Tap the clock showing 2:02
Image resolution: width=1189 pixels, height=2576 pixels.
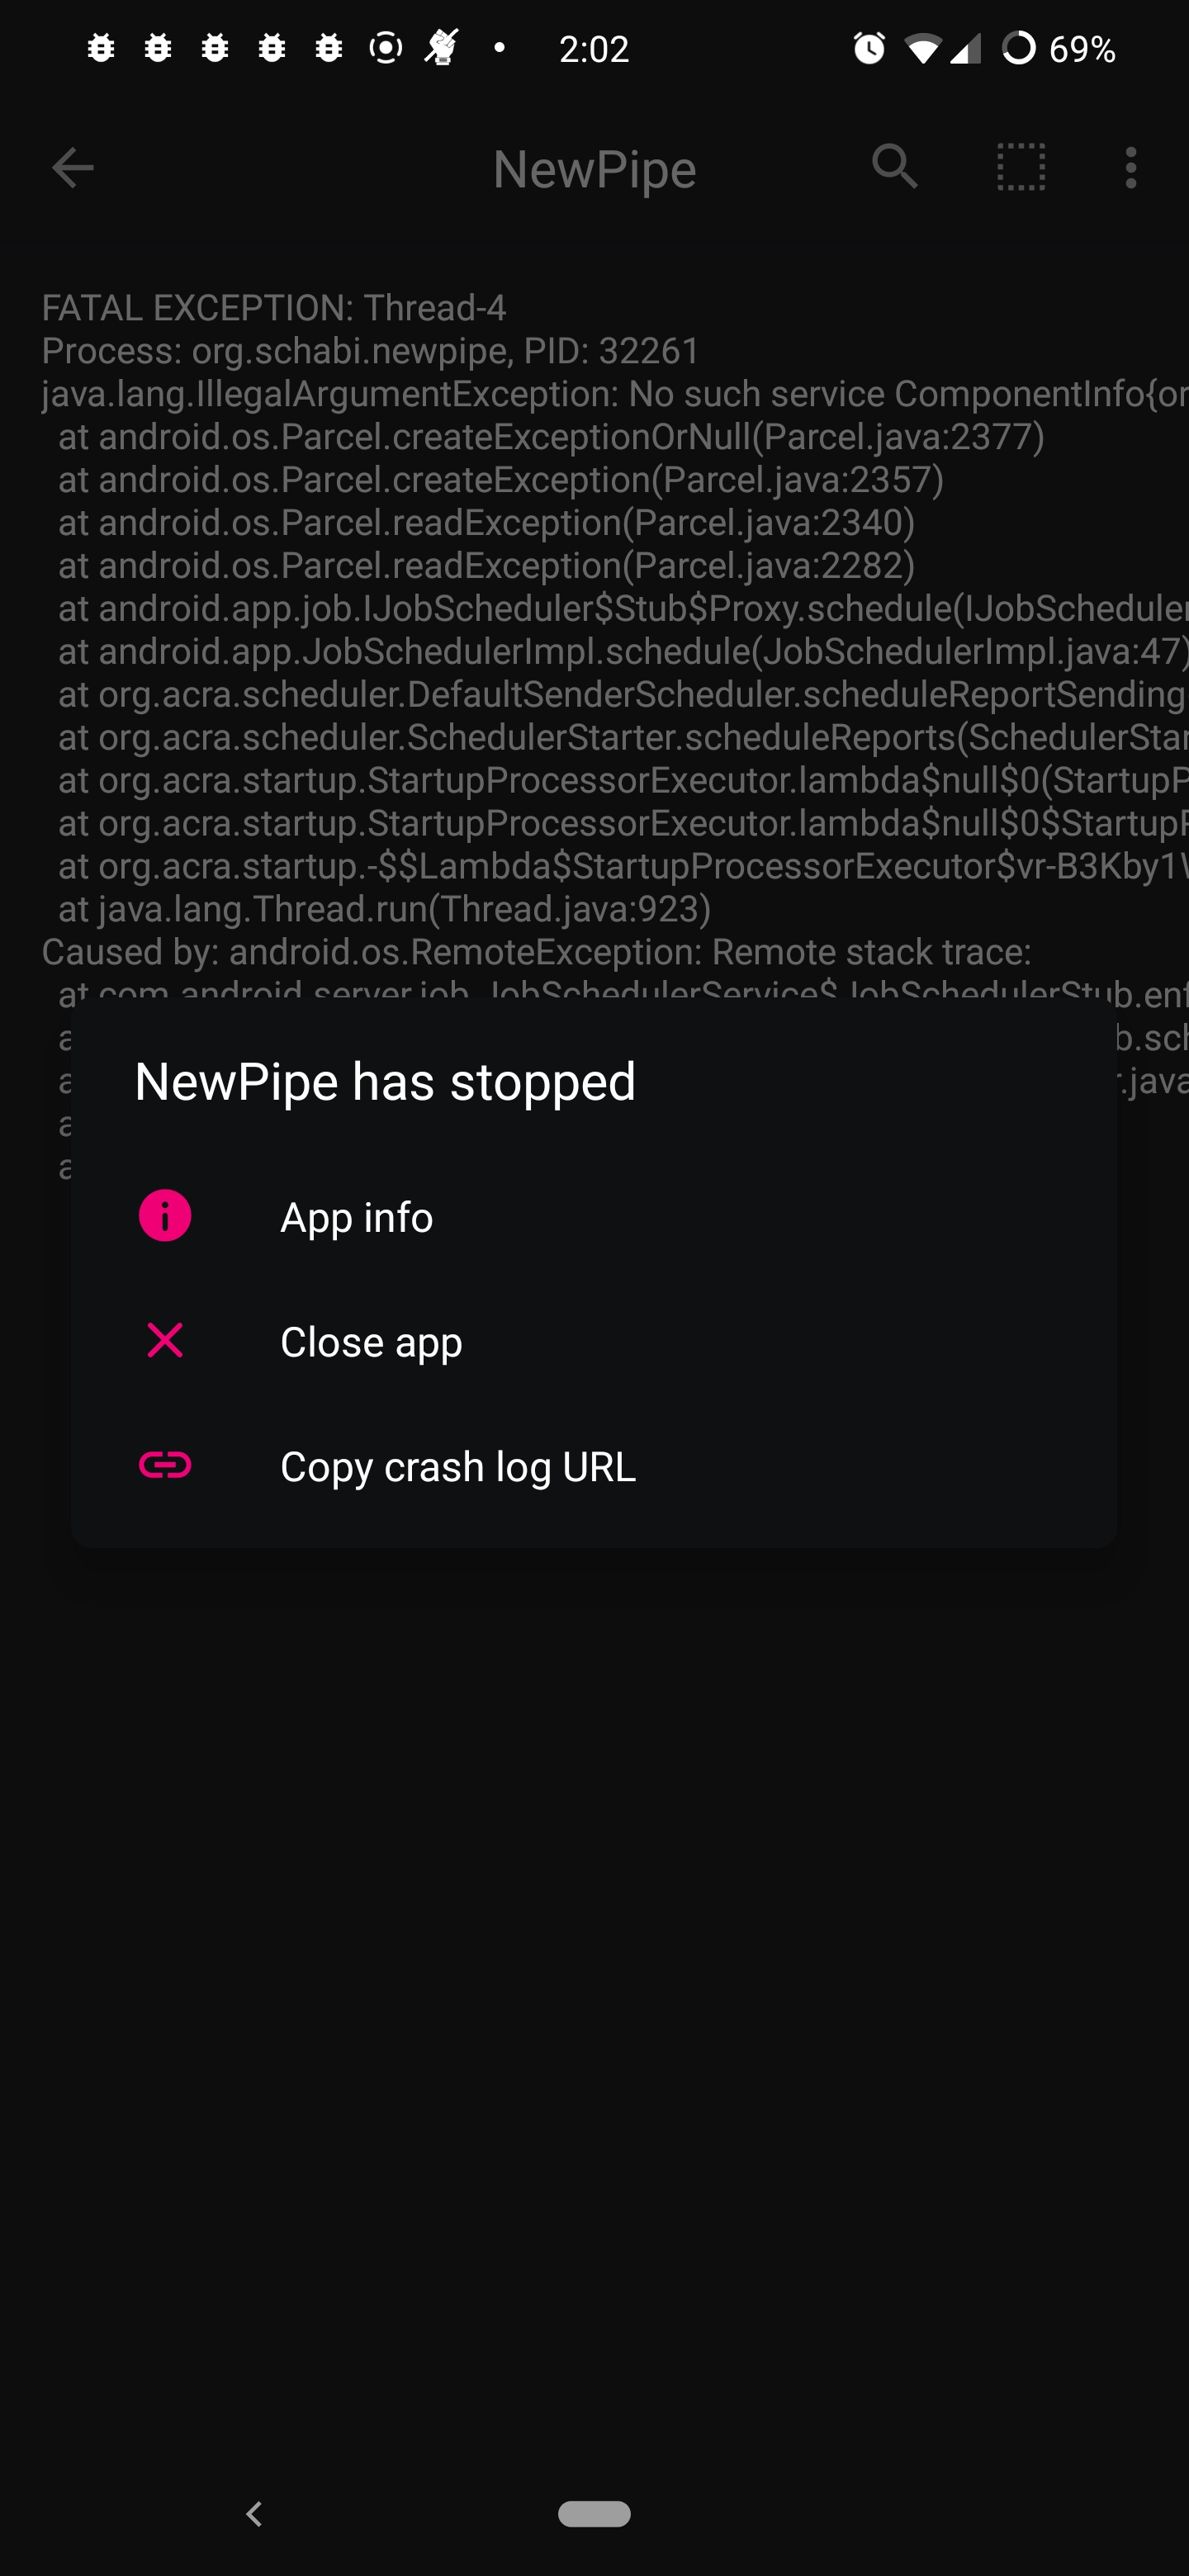pos(595,48)
